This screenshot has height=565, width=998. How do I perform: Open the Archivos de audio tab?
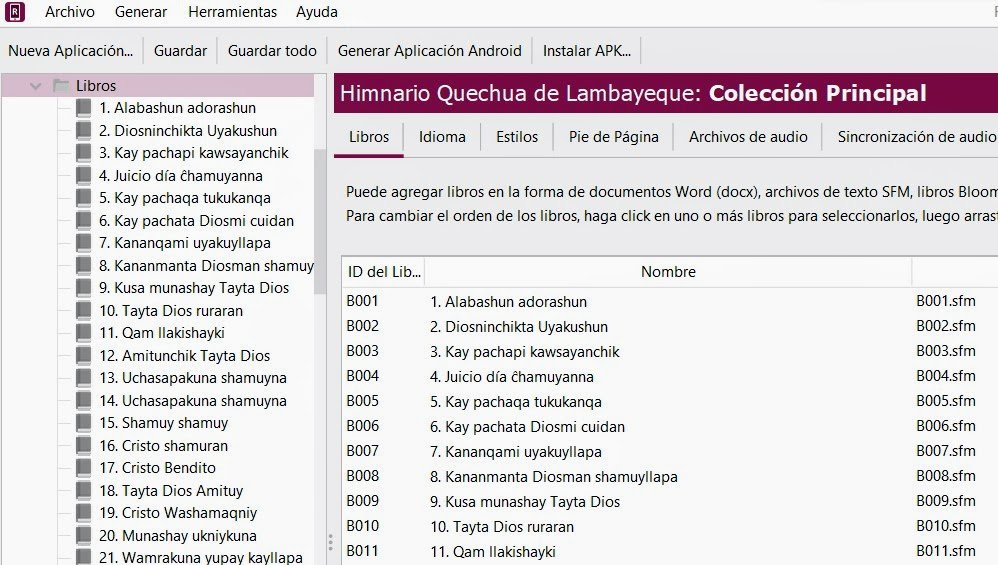(748, 137)
